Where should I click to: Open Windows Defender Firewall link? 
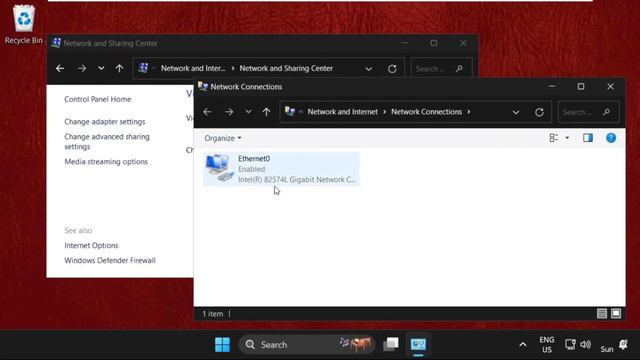point(110,260)
